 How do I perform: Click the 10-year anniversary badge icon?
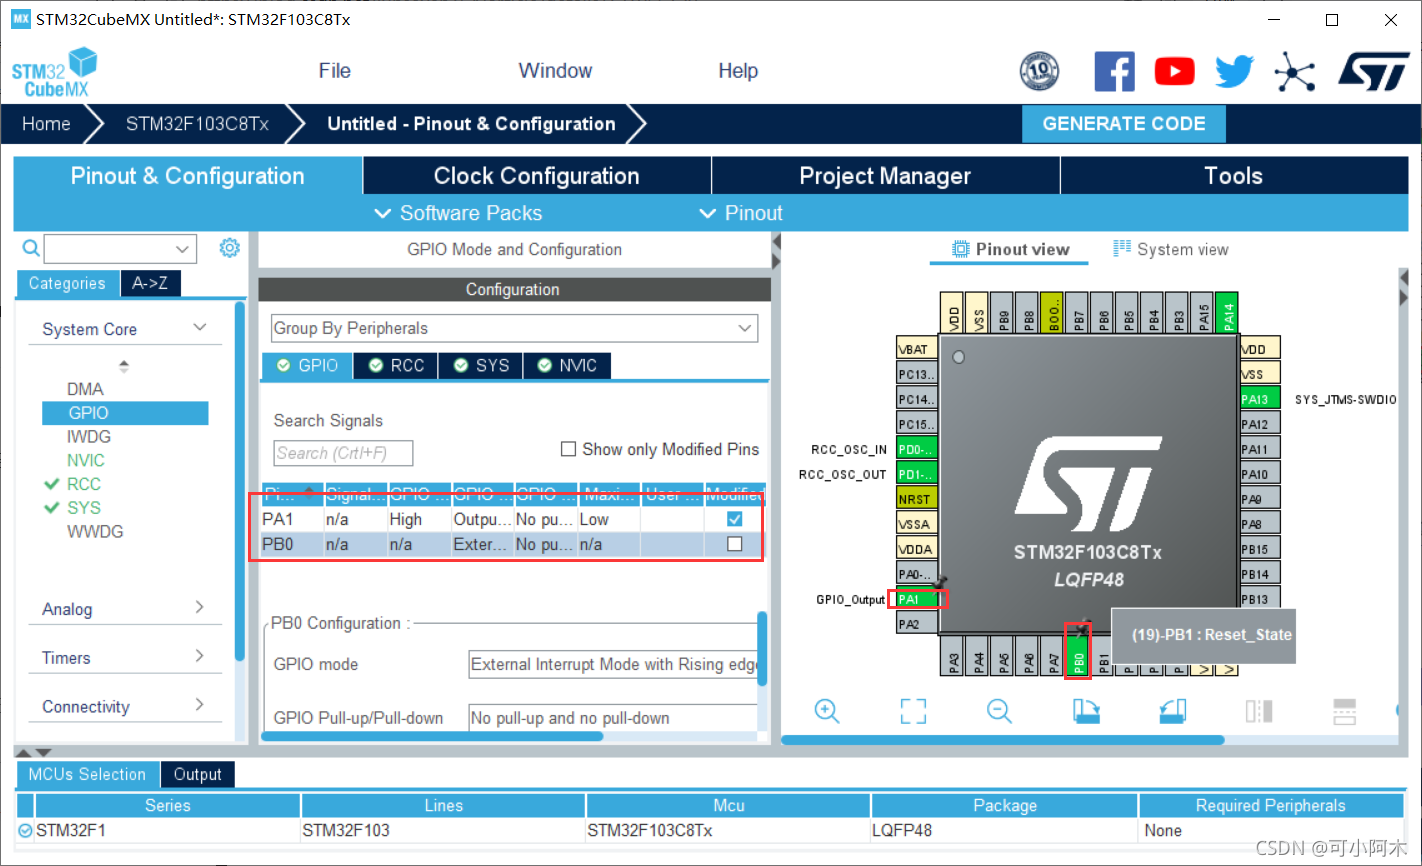tap(1039, 71)
